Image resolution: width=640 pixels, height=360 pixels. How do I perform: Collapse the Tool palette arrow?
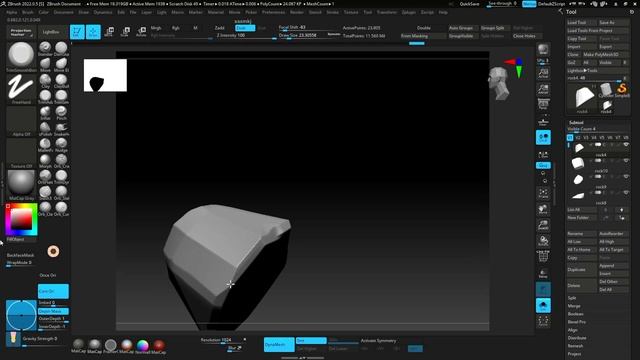pyautogui.click(x=560, y=12)
